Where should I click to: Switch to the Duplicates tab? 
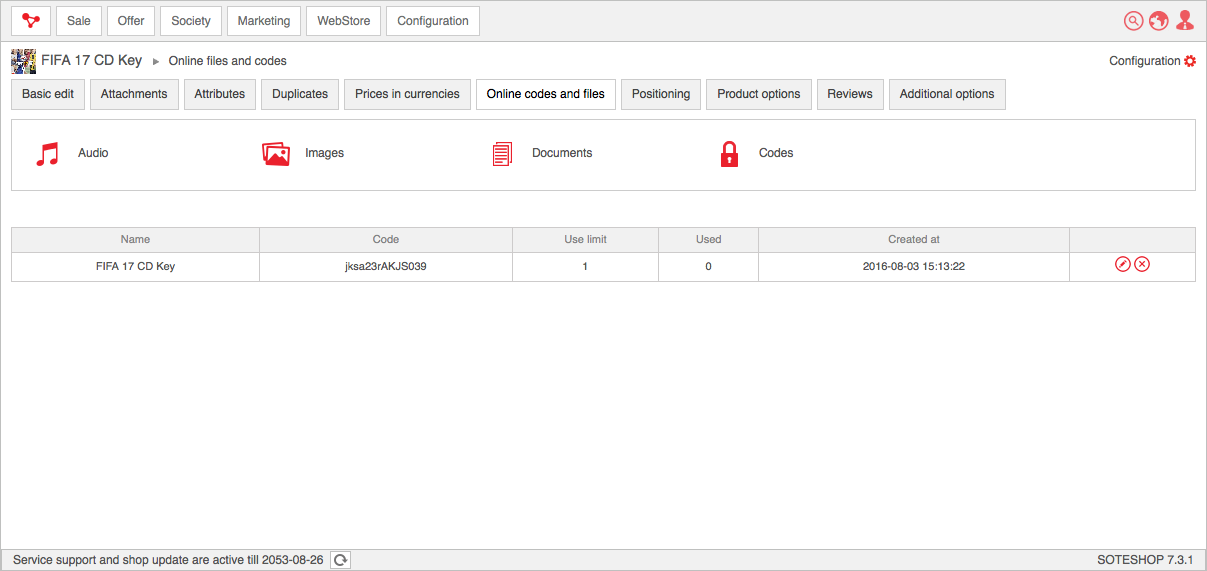[300, 94]
